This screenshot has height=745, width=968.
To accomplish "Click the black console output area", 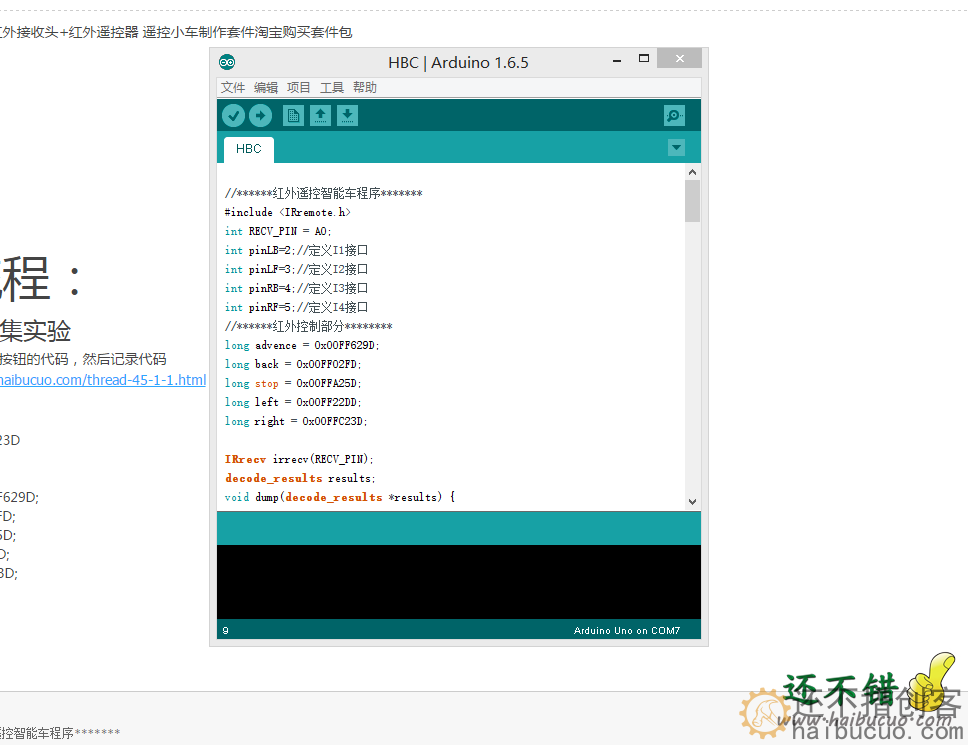I will coord(459,582).
